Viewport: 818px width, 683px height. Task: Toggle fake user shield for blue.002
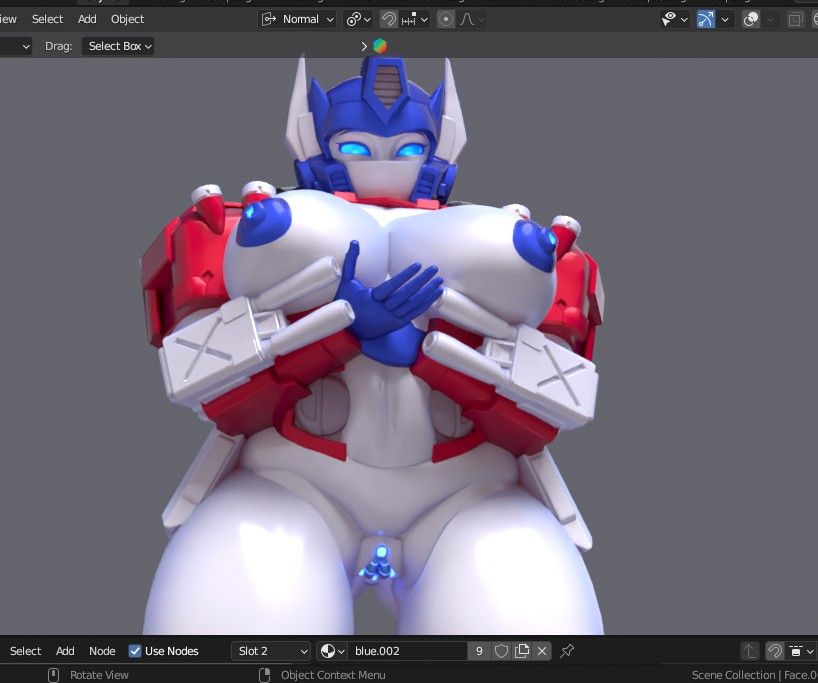click(x=501, y=651)
